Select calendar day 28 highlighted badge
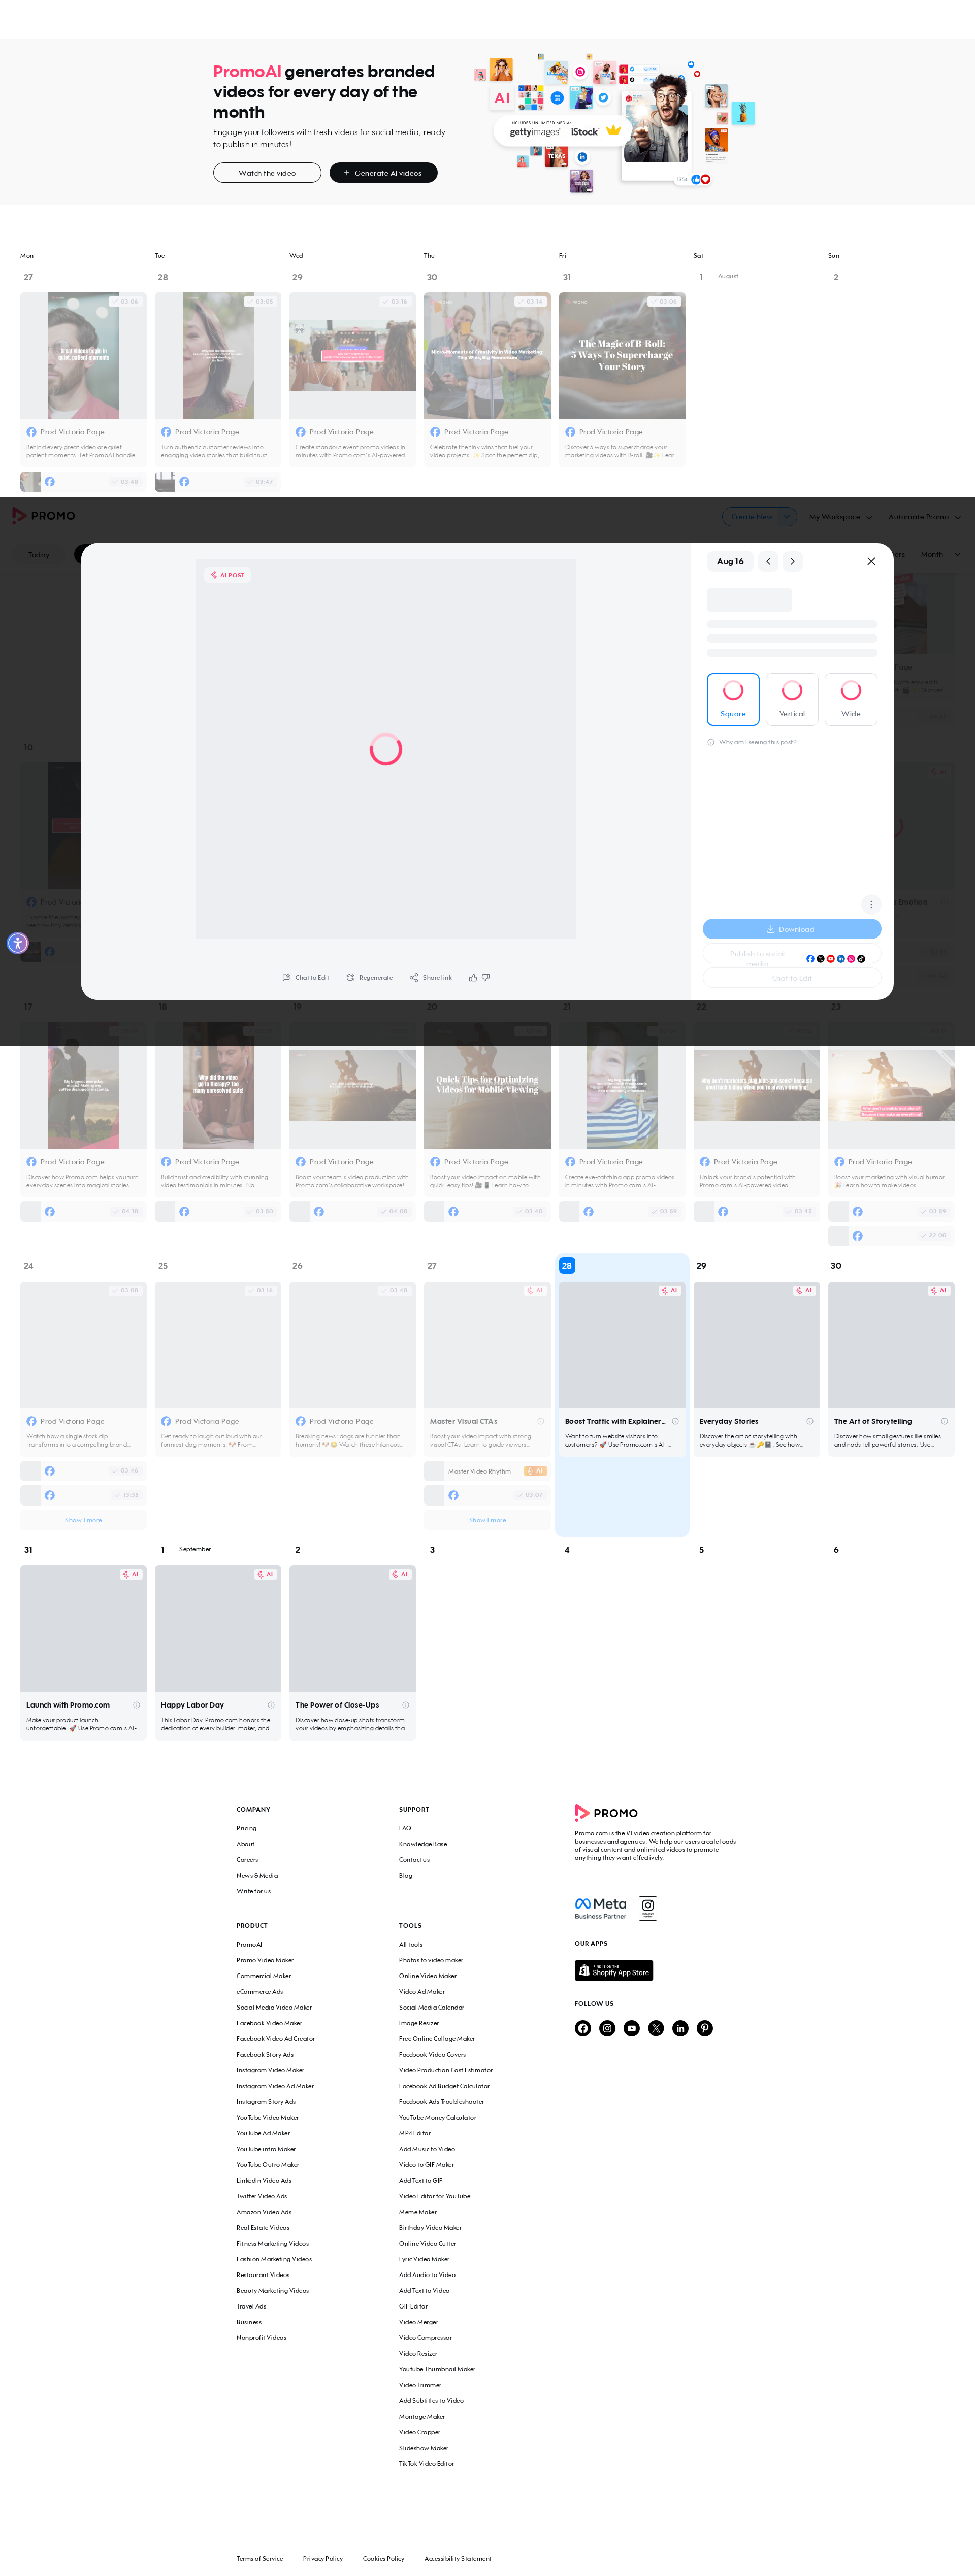The image size is (975, 2576). tap(567, 1266)
